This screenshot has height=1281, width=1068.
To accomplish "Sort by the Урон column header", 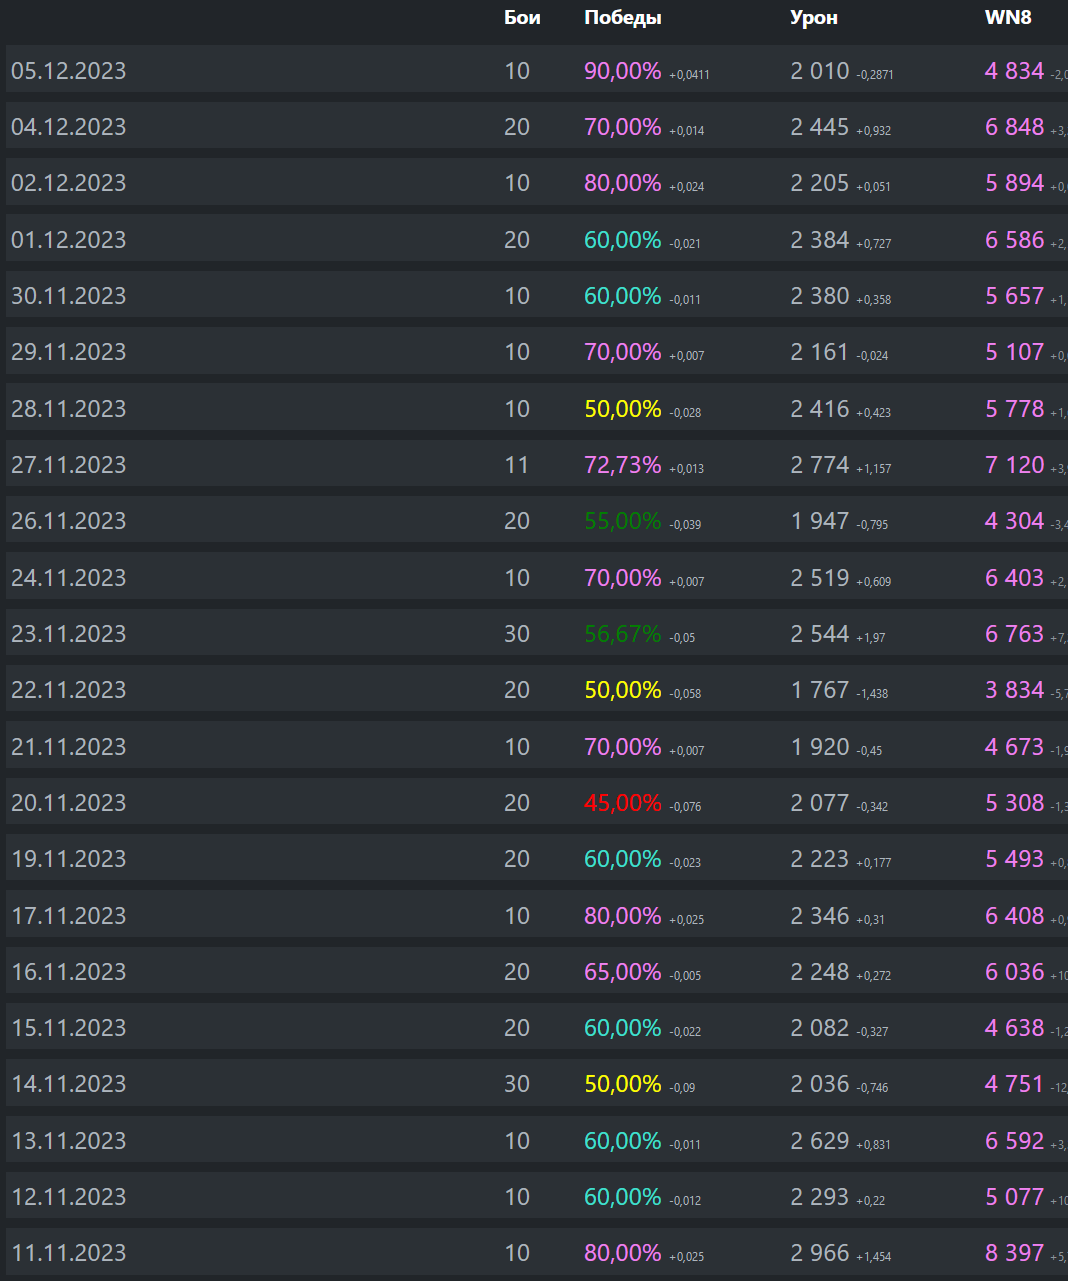I will (814, 18).
